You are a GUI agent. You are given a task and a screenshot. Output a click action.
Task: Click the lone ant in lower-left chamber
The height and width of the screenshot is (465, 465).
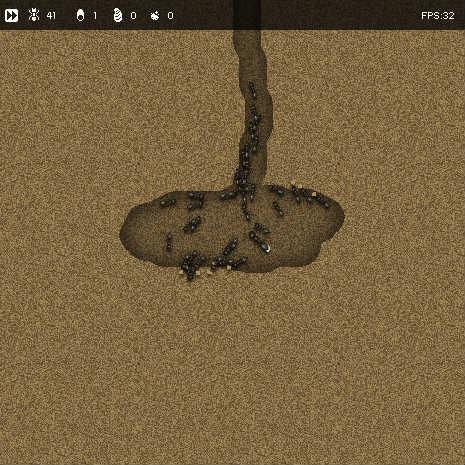click(x=169, y=242)
